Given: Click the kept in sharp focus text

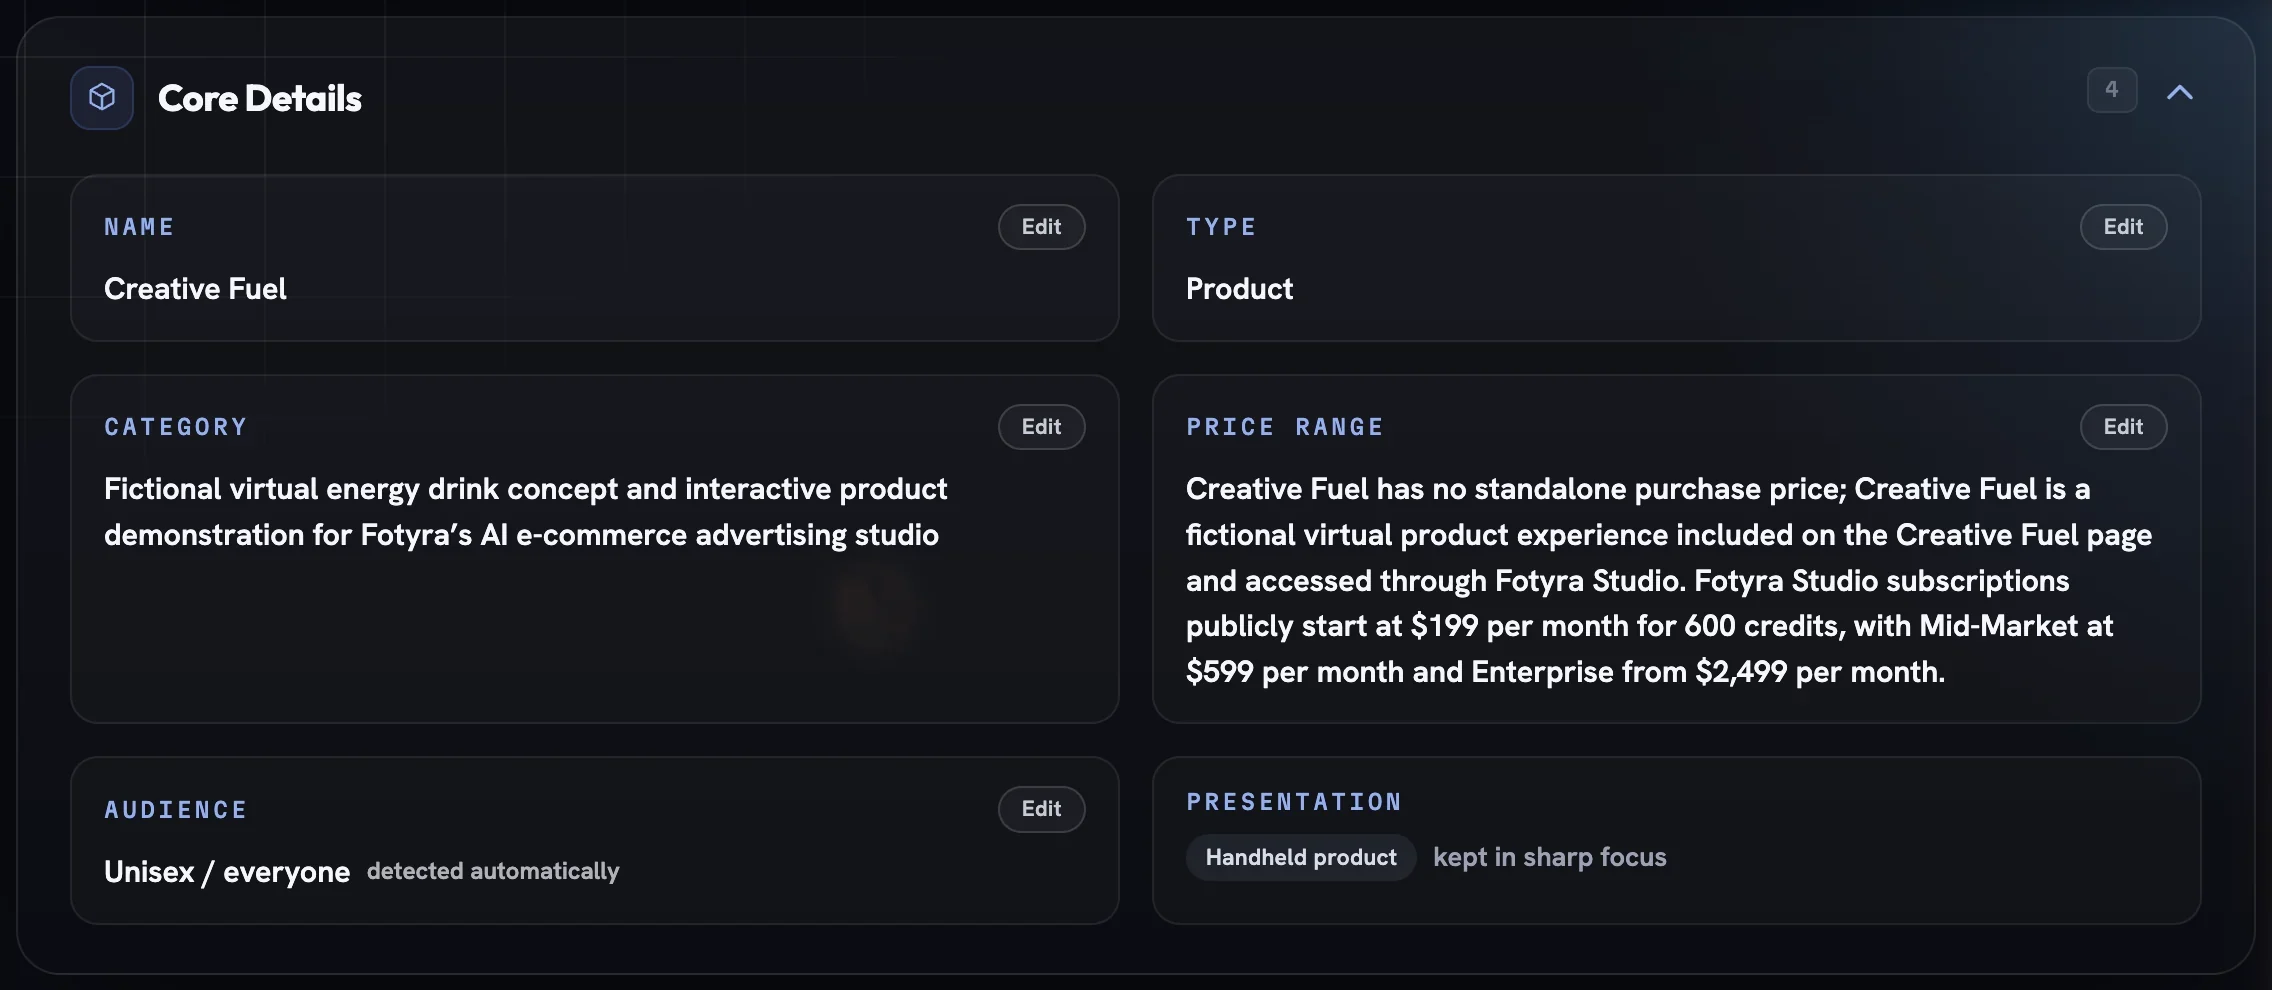Looking at the screenshot, I should point(1549,857).
